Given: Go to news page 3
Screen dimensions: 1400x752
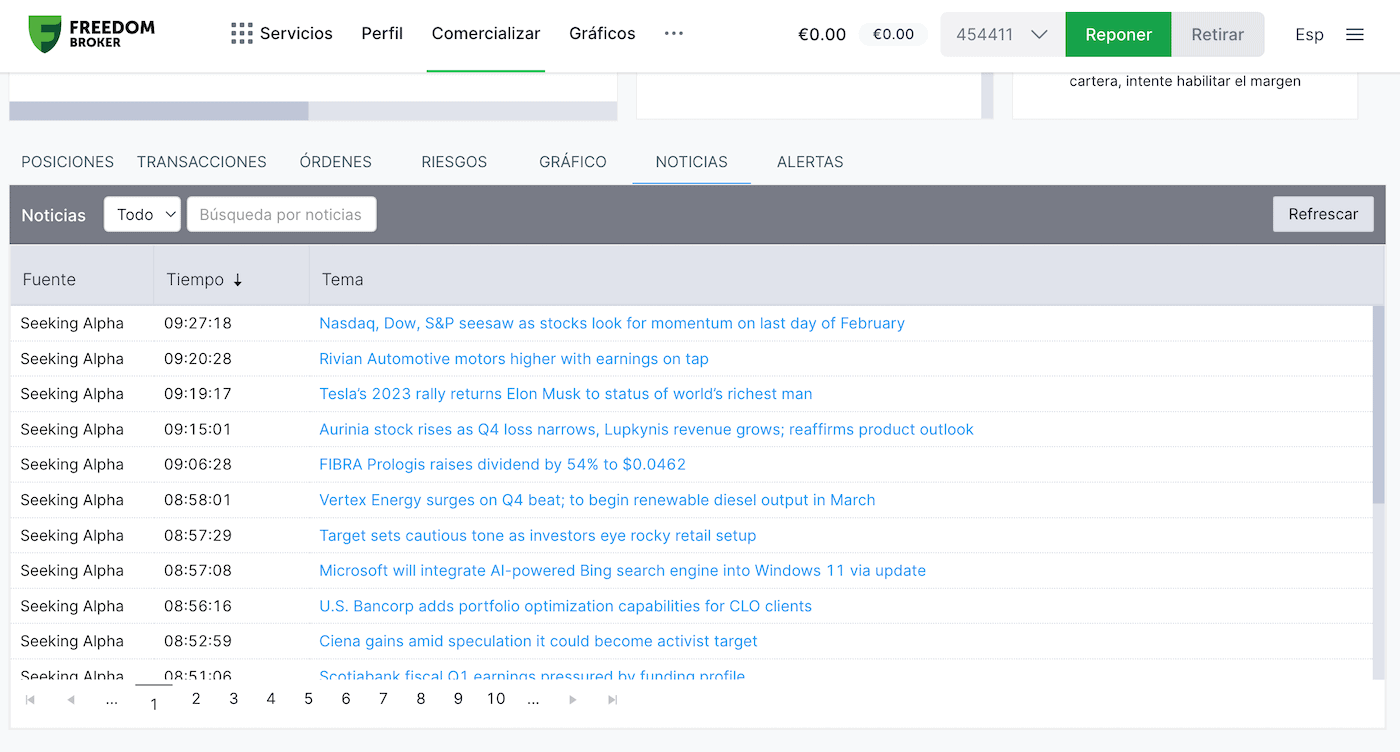Looking at the screenshot, I should (x=234, y=699).
